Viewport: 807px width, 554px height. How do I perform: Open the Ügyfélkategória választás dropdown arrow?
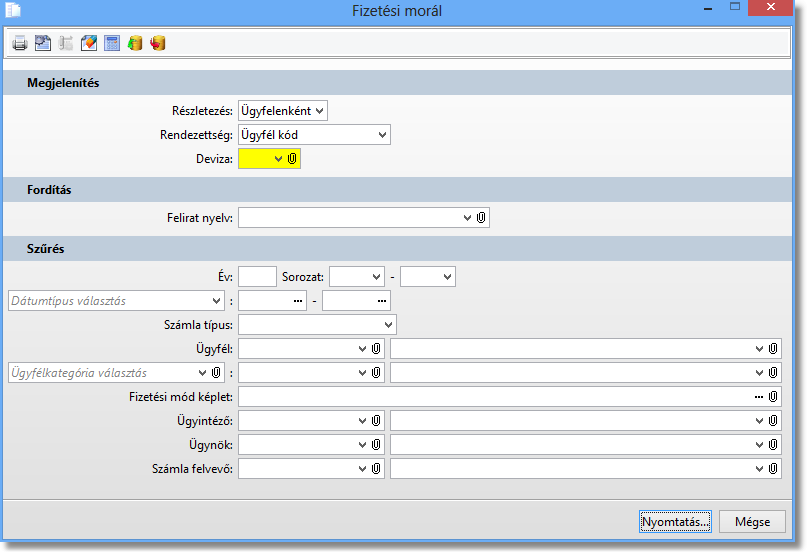(x=202, y=373)
